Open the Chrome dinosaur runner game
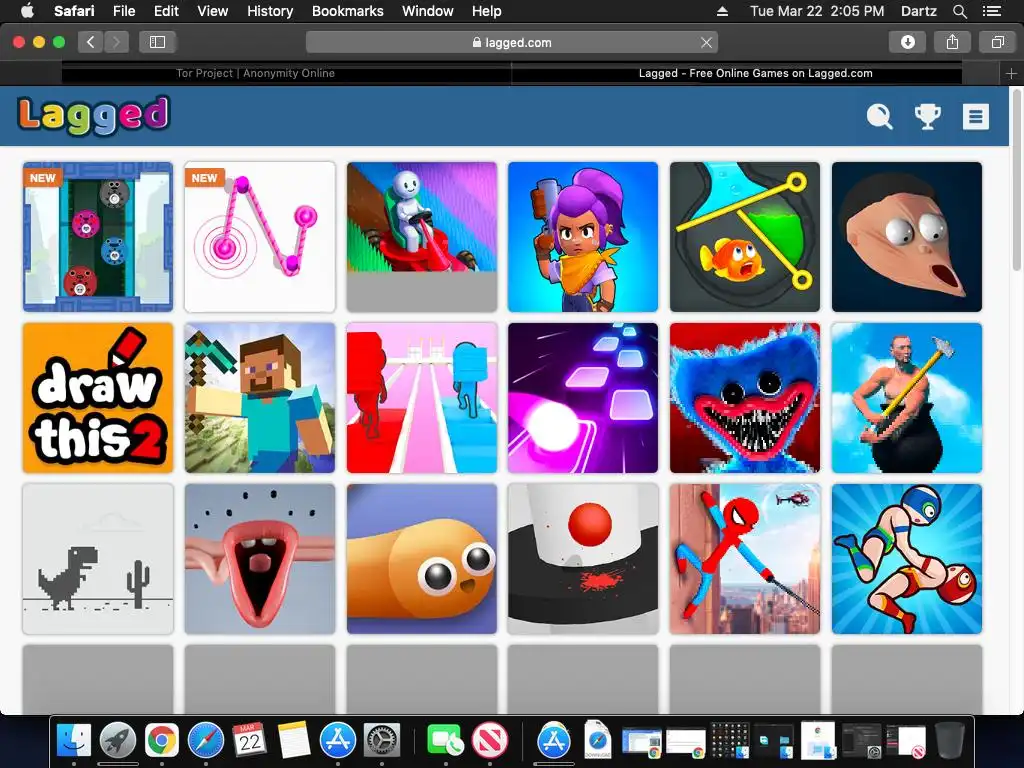The image size is (1024, 768). (x=98, y=559)
